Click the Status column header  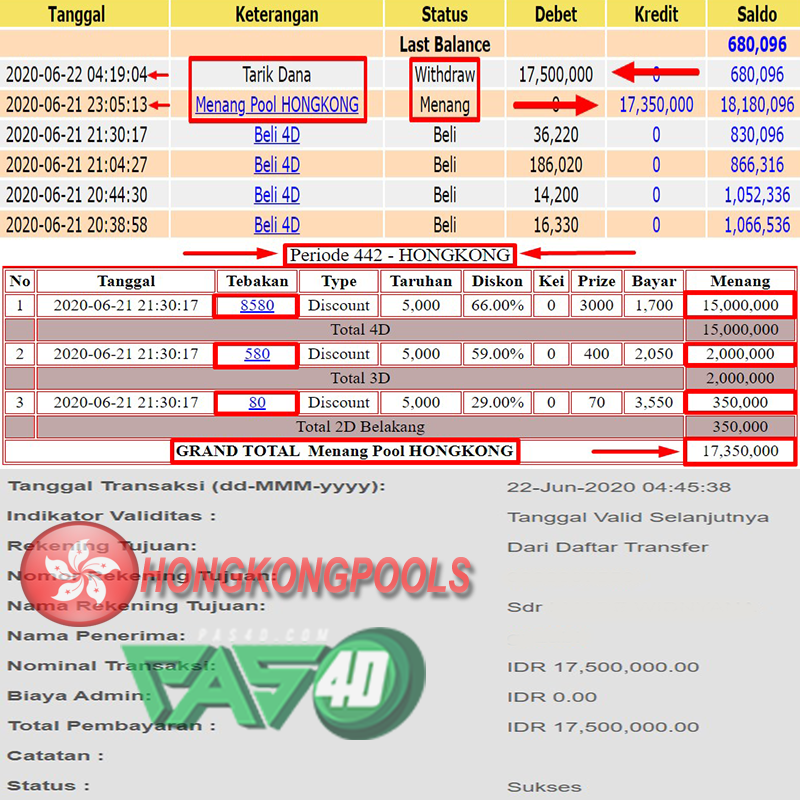pos(444,14)
